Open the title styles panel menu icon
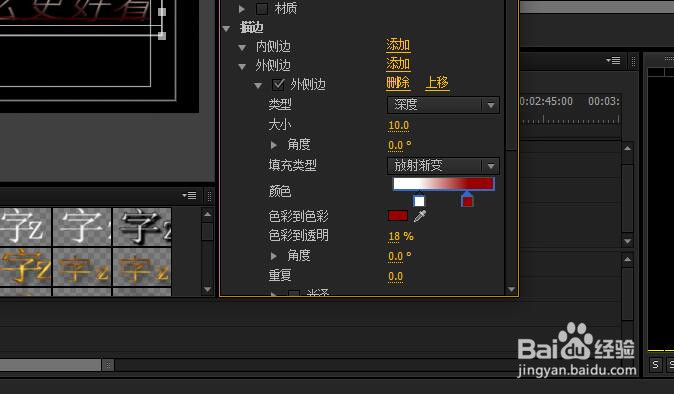 click(x=190, y=195)
